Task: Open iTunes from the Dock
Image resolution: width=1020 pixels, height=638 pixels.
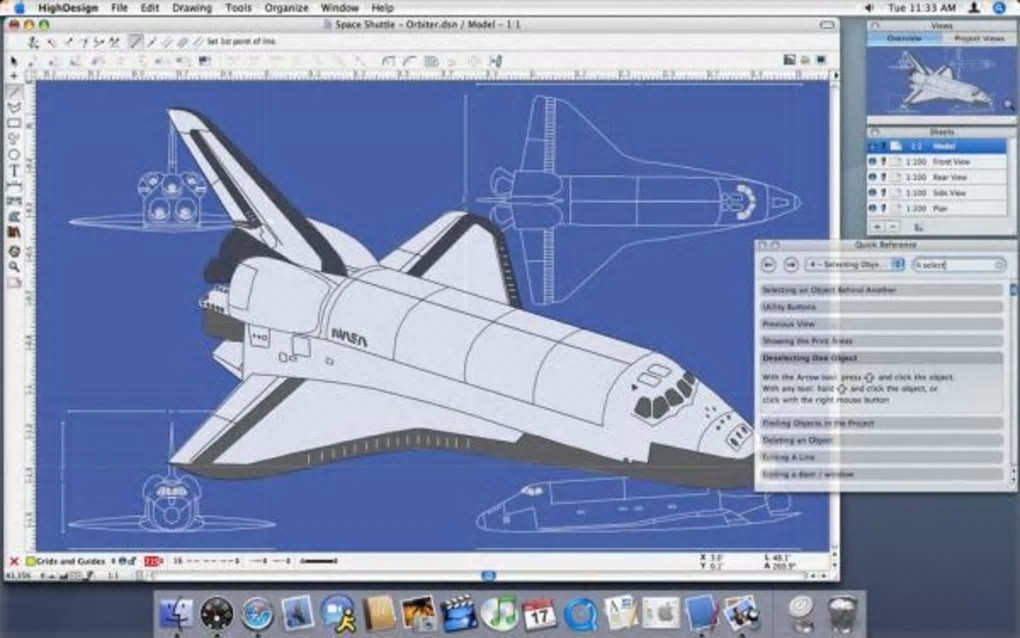Action: point(499,613)
